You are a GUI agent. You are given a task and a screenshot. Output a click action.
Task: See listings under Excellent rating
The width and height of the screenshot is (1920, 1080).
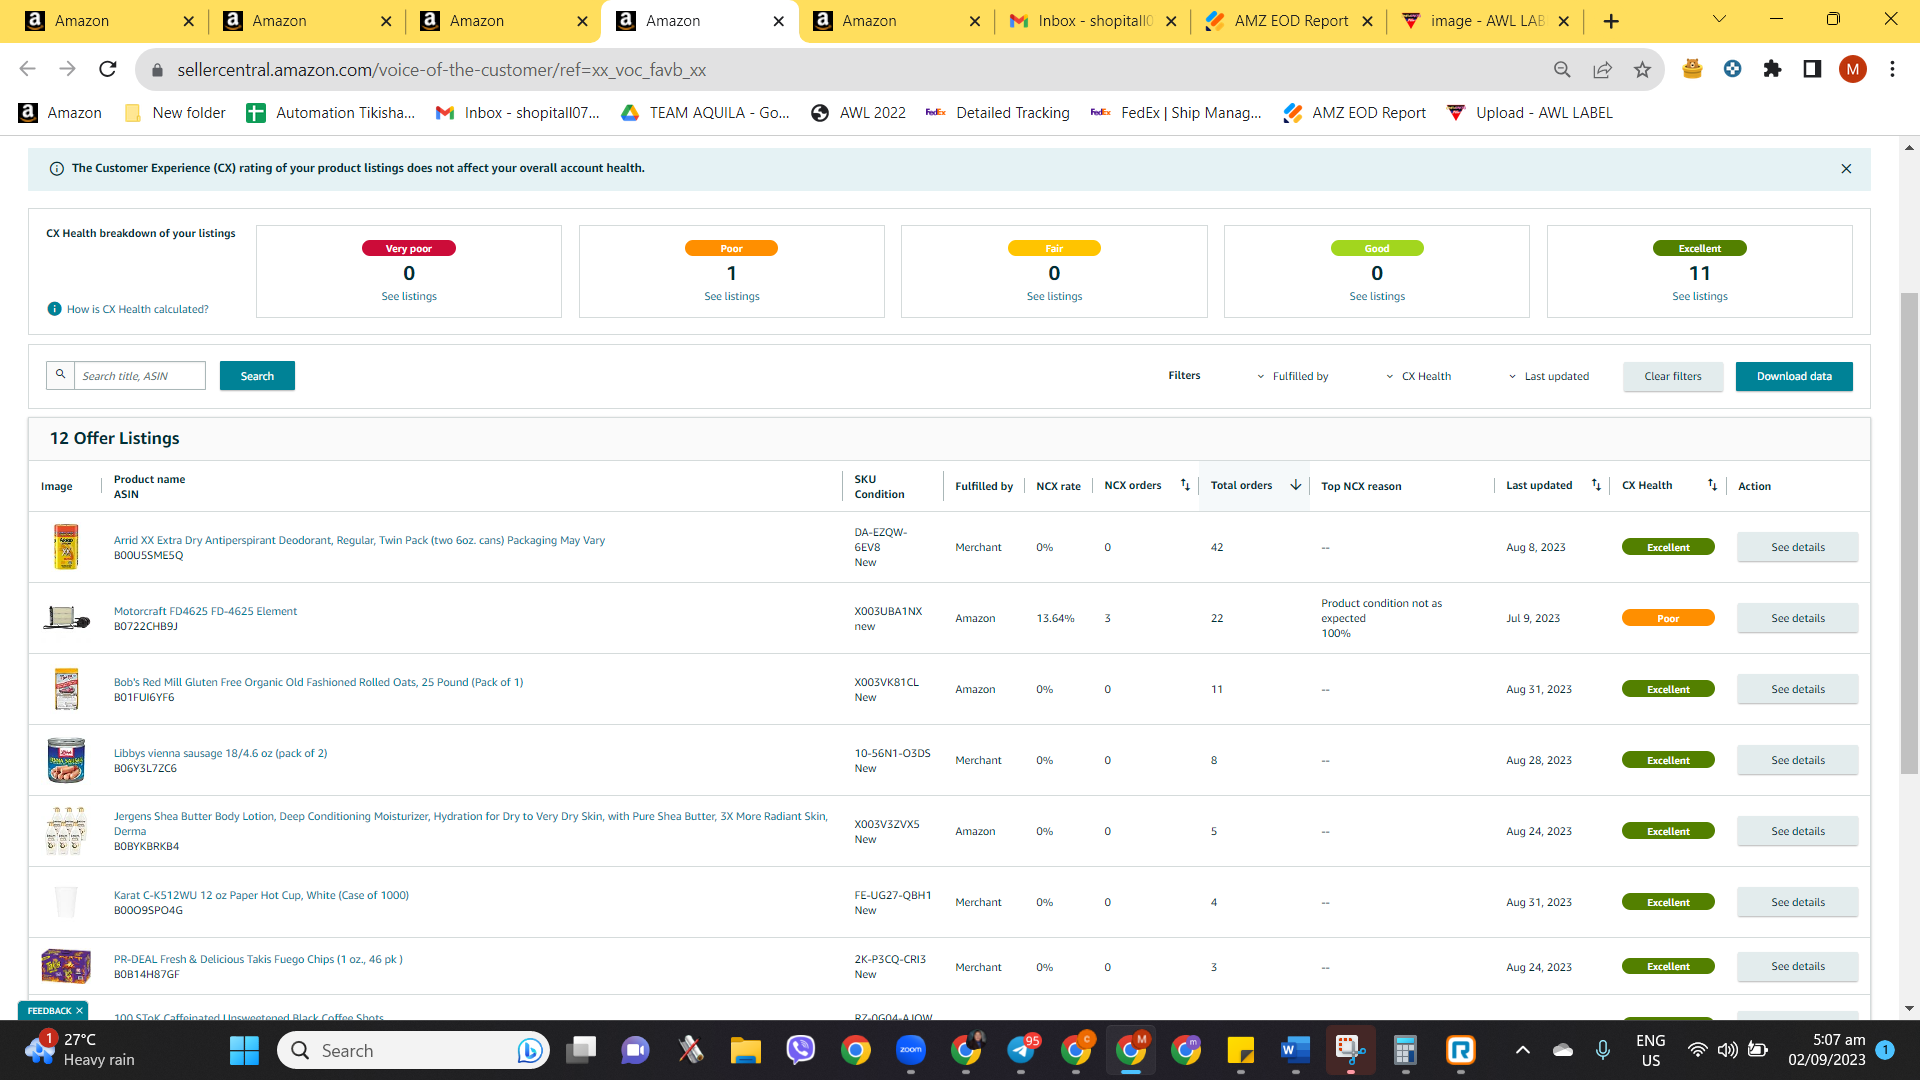(1699, 296)
